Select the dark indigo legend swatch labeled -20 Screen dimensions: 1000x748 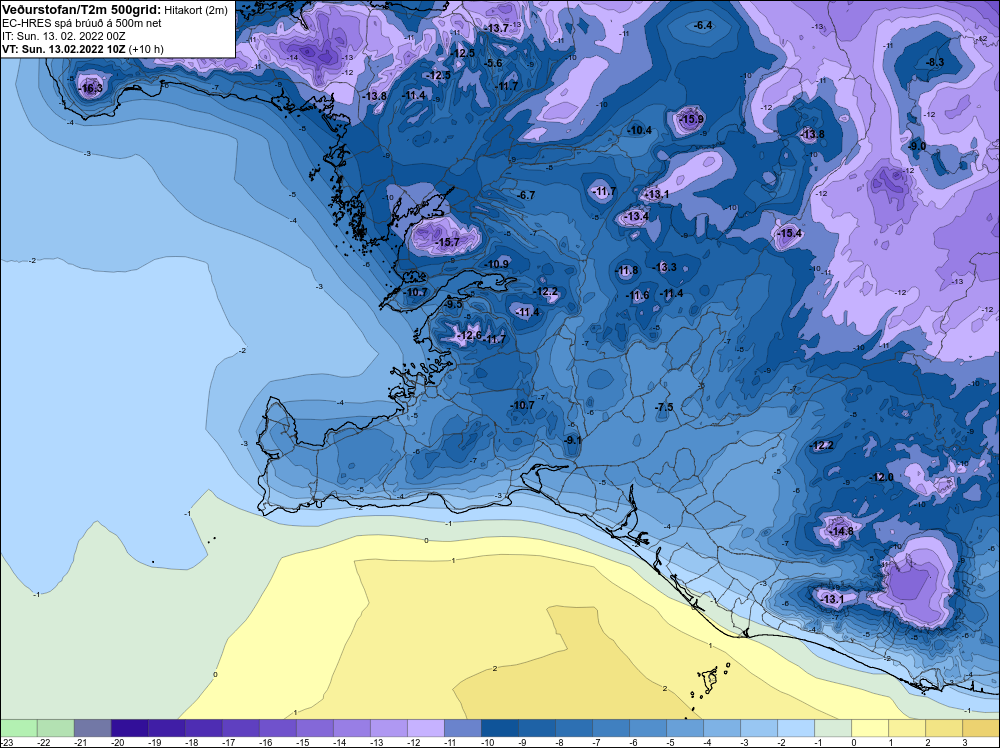pos(129,728)
